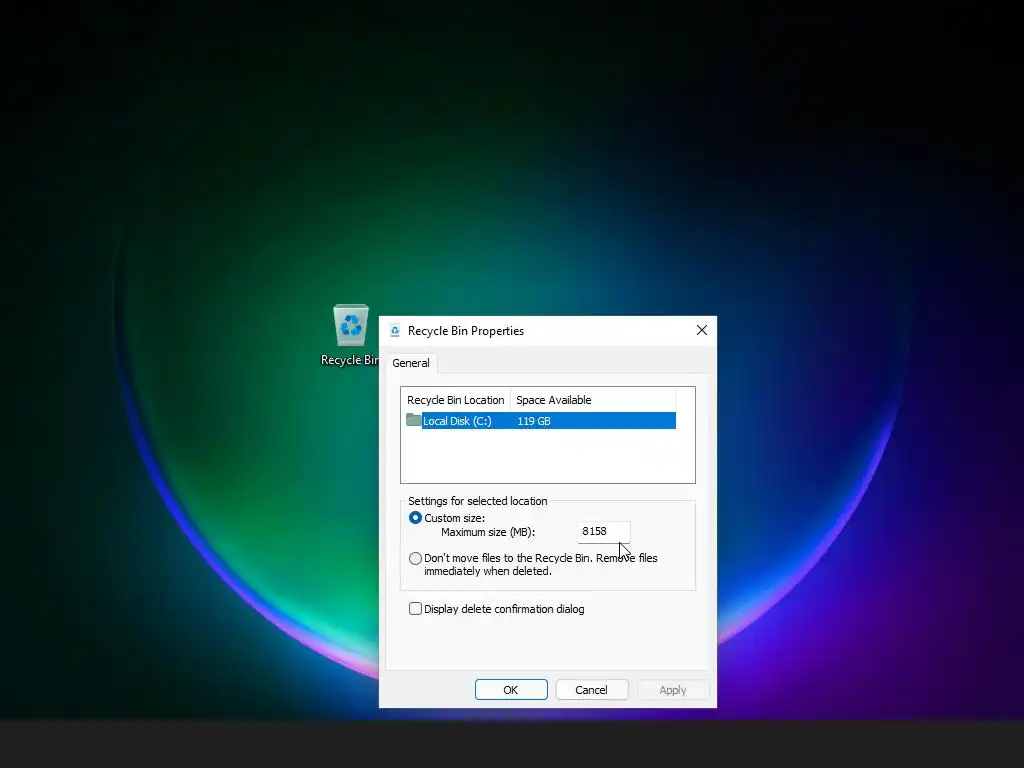1024x768 pixels.
Task: Click the Maximum size (MB) input field
Action: (604, 532)
